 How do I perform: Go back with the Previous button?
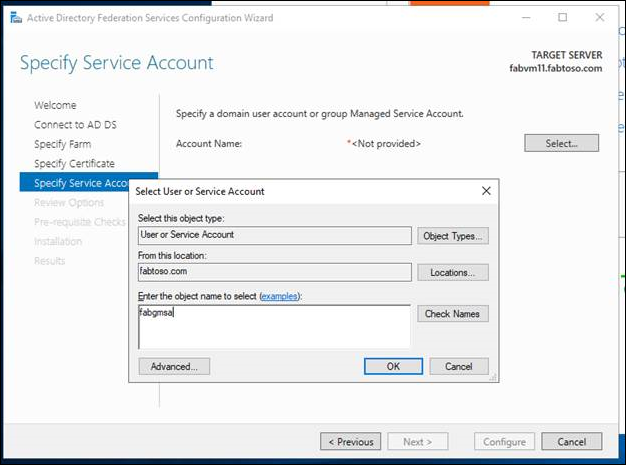[350, 441]
